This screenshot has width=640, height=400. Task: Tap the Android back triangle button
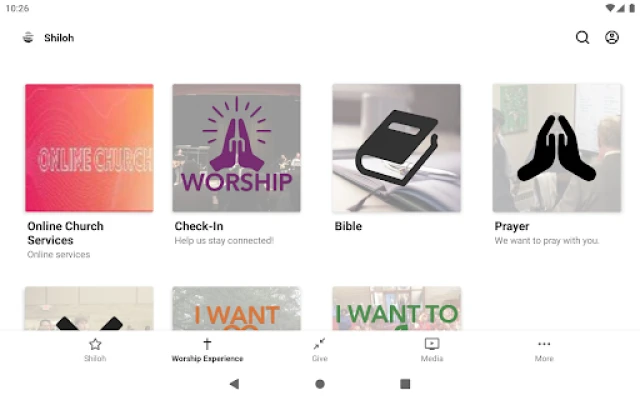[234, 384]
